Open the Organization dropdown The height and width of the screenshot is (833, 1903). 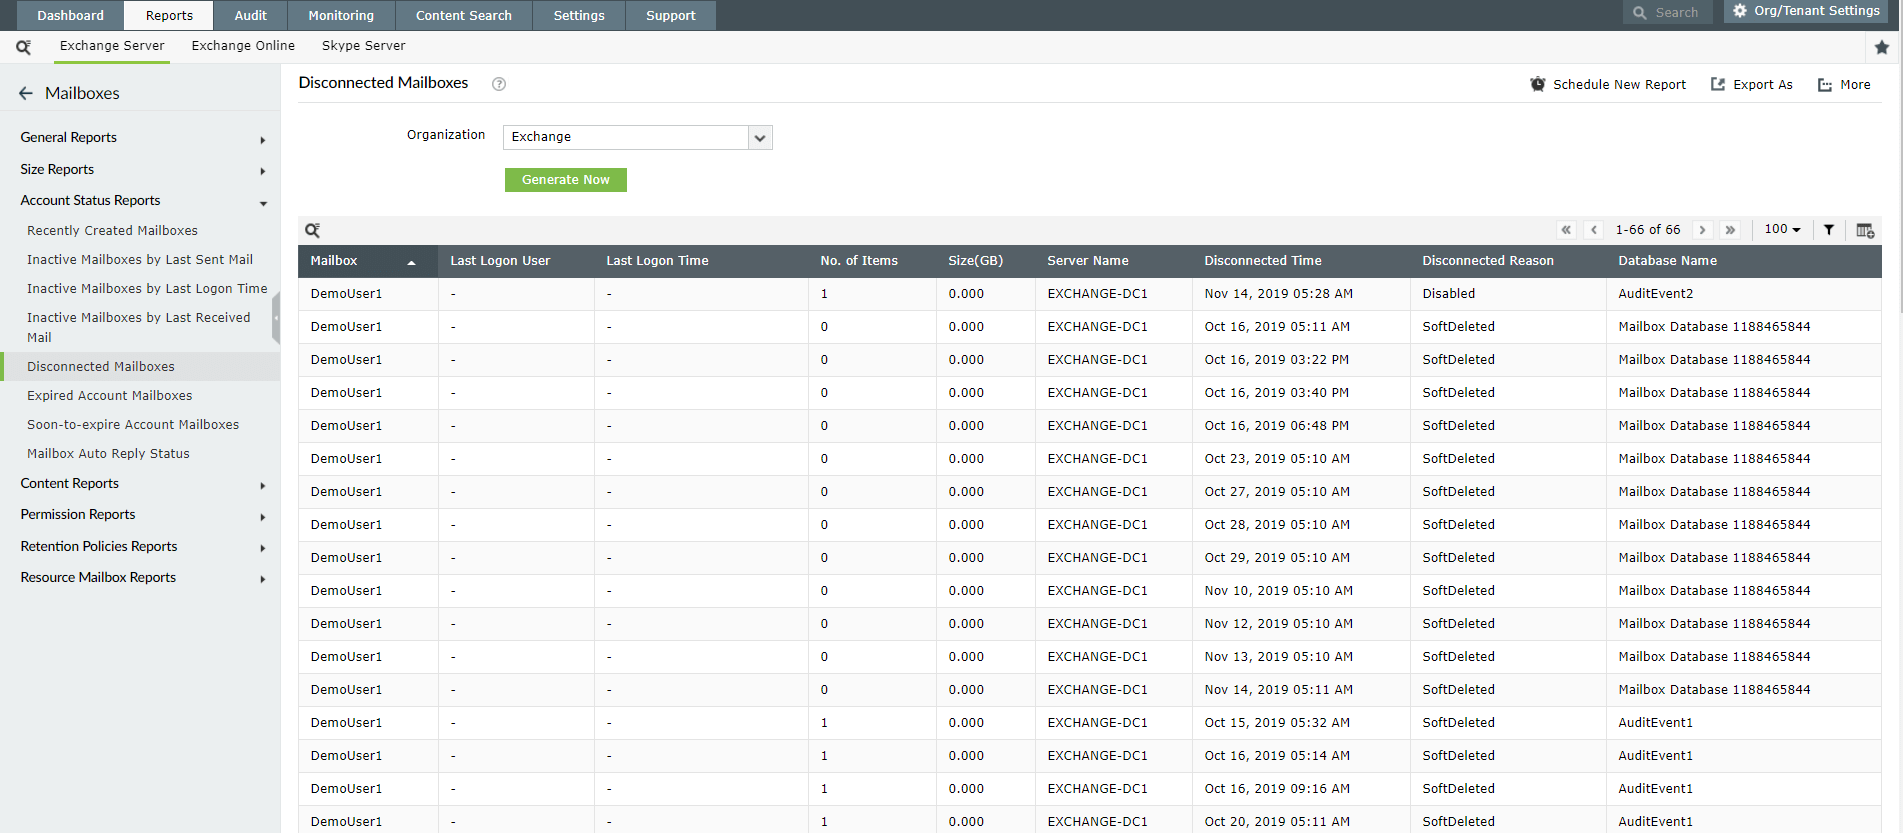[x=638, y=137]
